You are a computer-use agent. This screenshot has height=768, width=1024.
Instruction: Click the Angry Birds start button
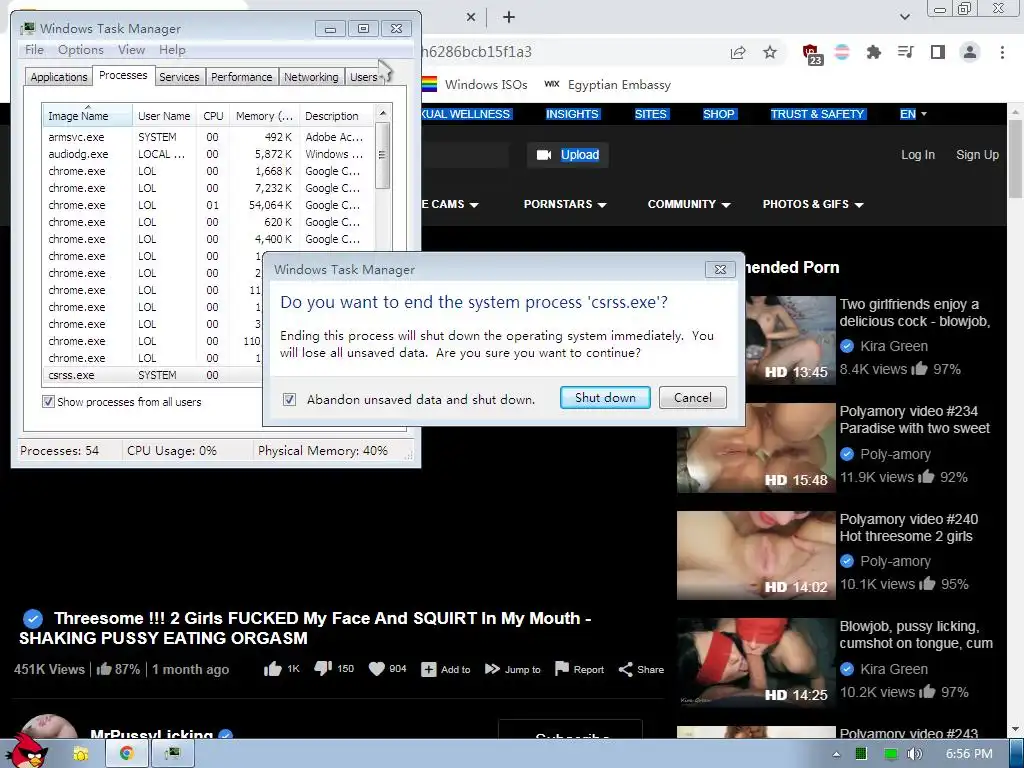click(27, 751)
